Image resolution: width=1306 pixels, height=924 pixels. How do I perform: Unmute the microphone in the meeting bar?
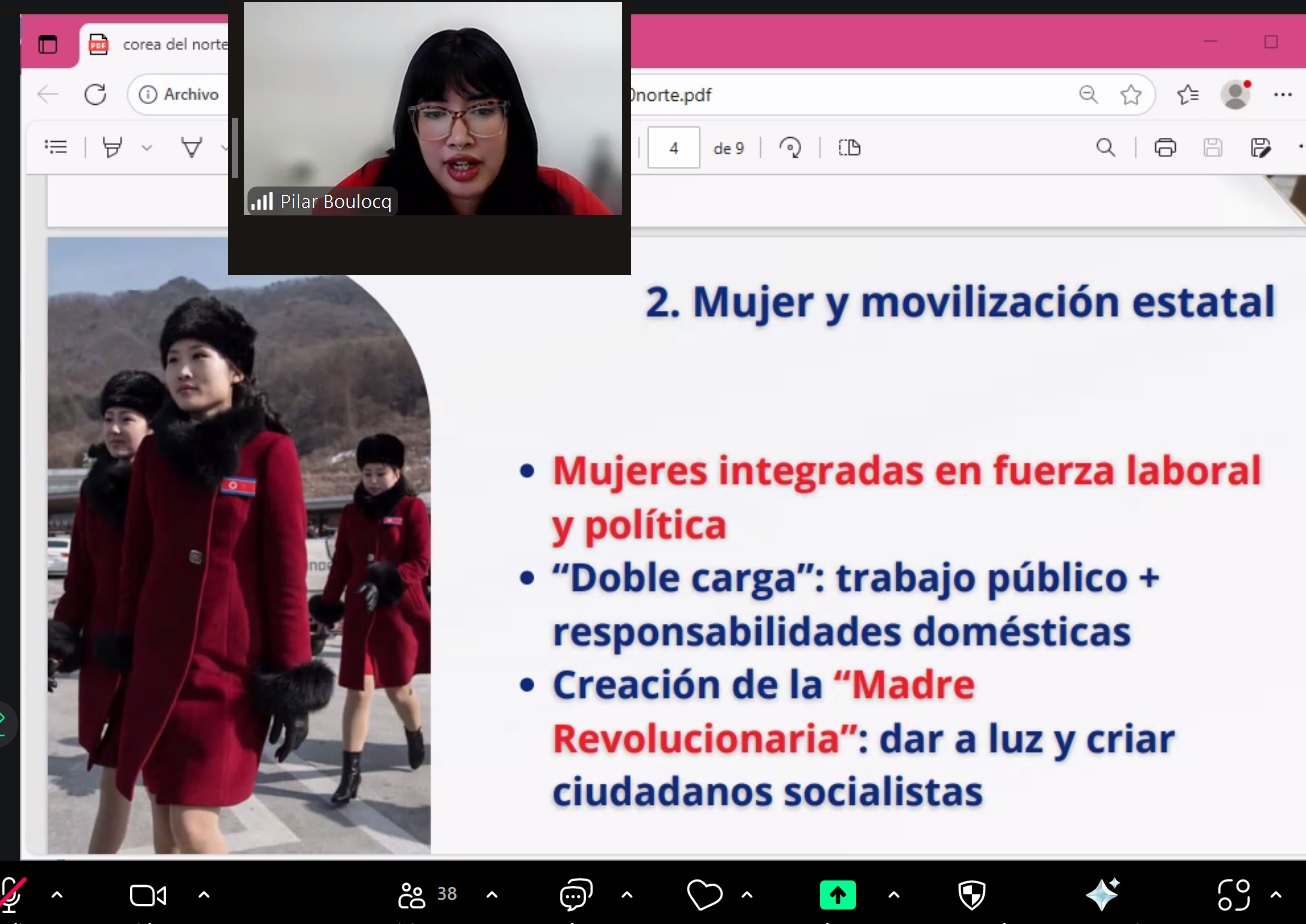click(x=12, y=894)
